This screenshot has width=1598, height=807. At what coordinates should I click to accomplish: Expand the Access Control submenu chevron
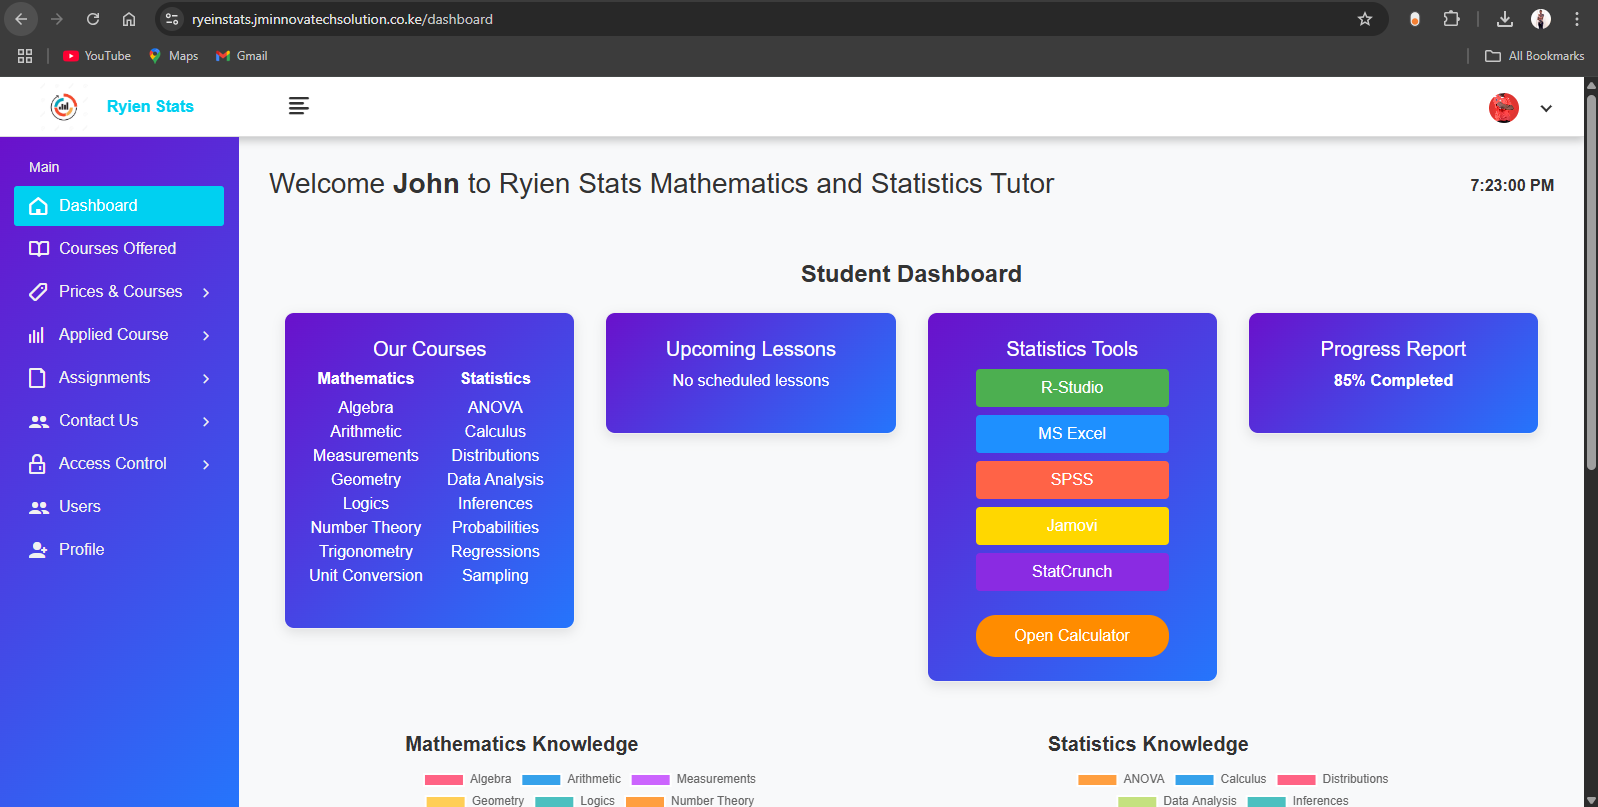coord(206,464)
